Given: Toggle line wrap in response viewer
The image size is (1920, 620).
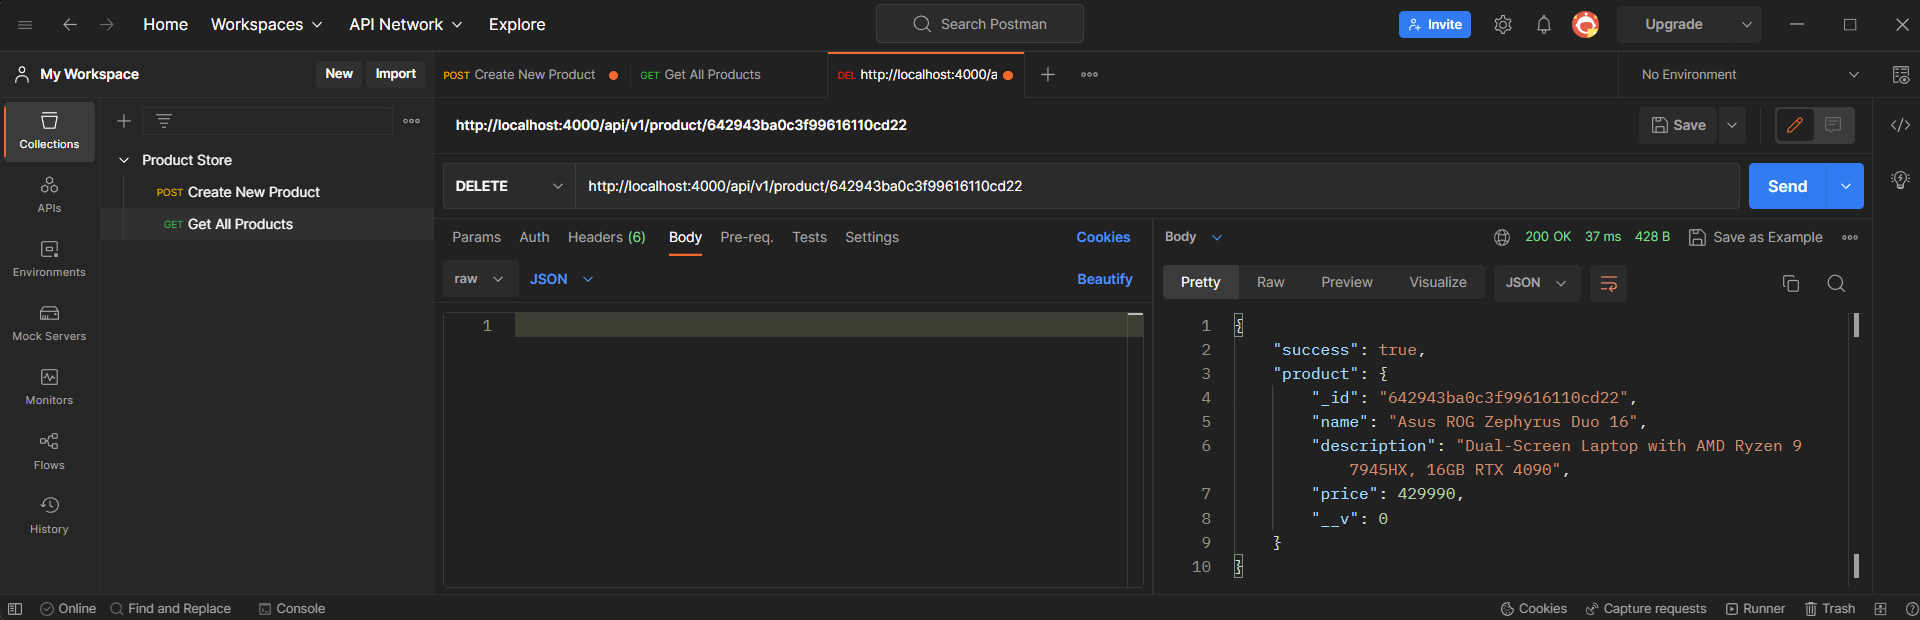Looking at the screenshot, I should click(1608, 284).
